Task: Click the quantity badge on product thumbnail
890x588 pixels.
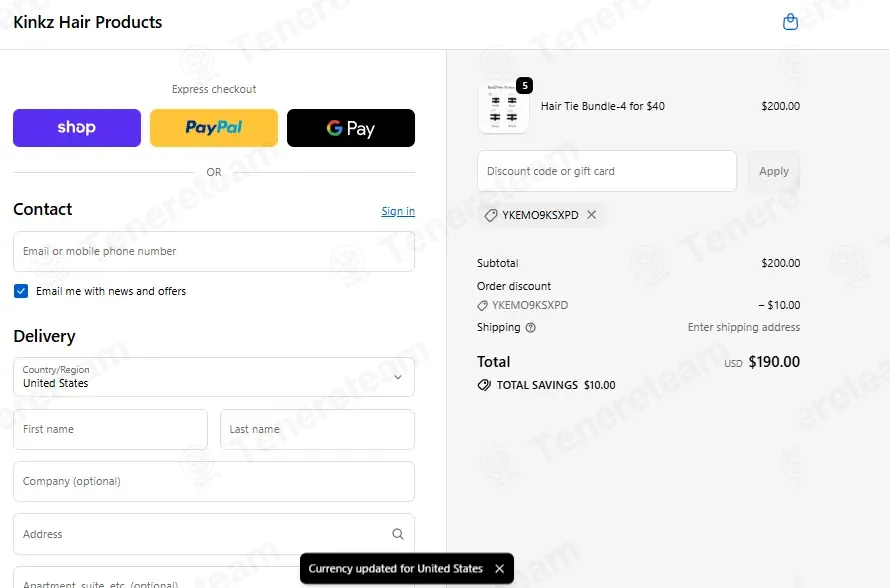Action: click(x=524, y=86)
